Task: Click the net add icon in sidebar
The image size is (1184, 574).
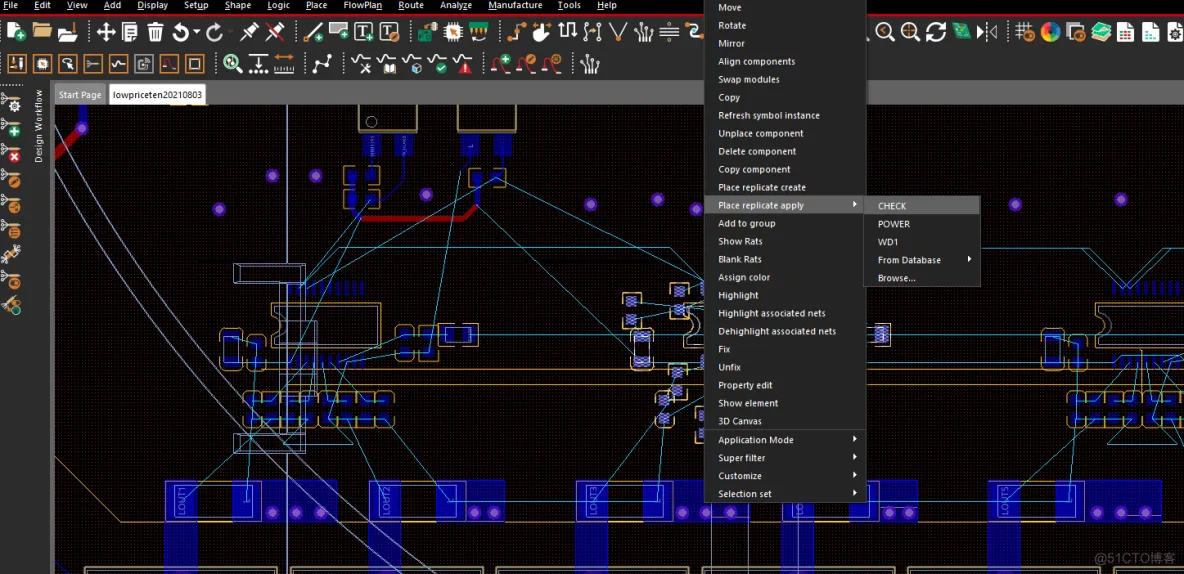Action: point(11,128)
